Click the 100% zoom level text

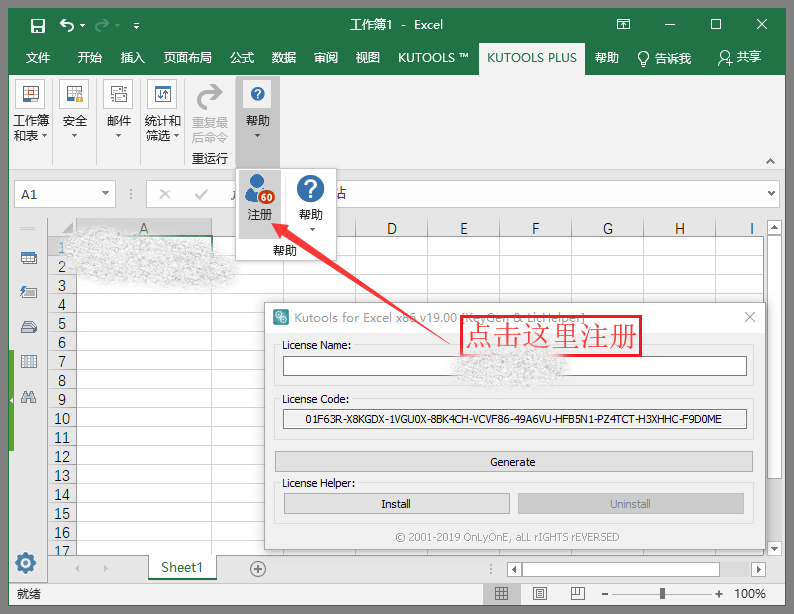750,594
